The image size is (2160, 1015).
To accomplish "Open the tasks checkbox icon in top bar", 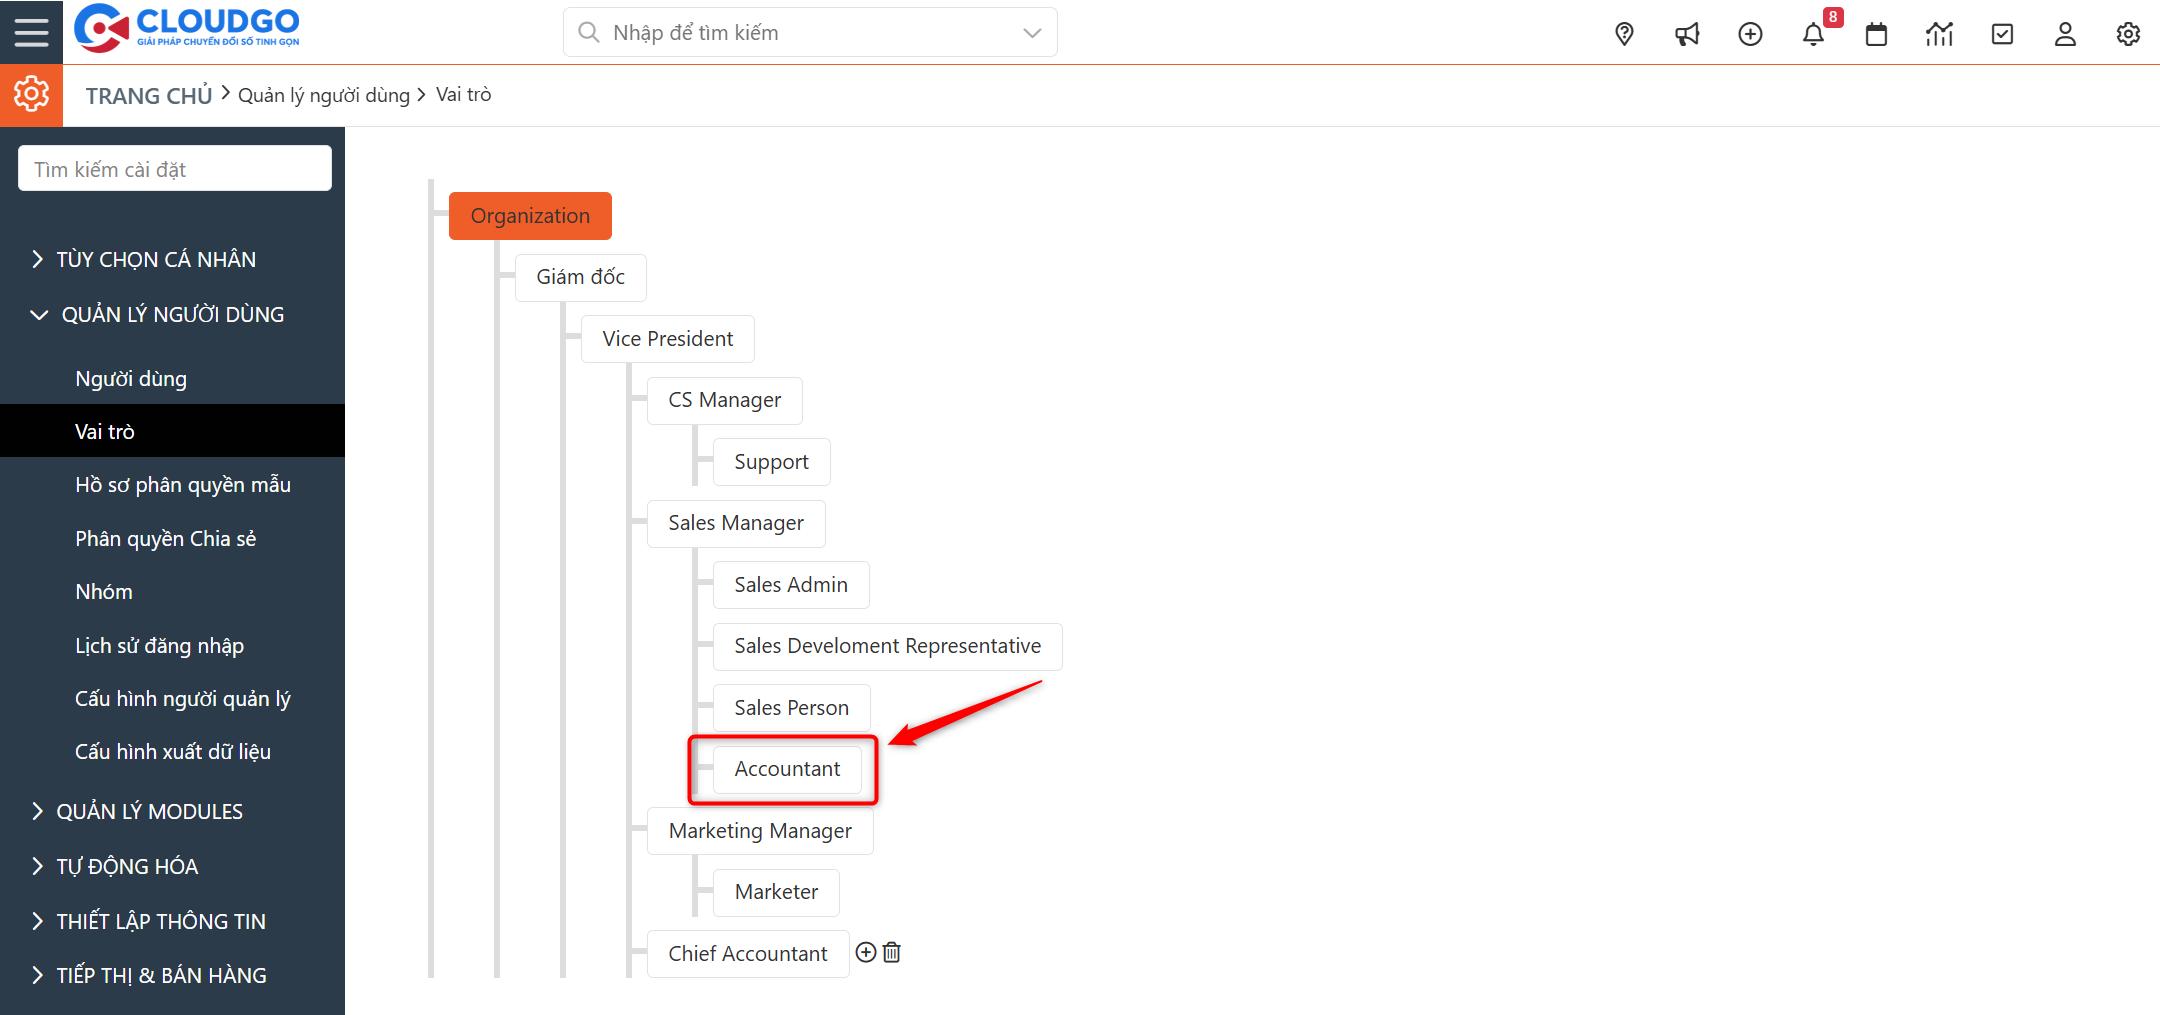I will 2002,33.
